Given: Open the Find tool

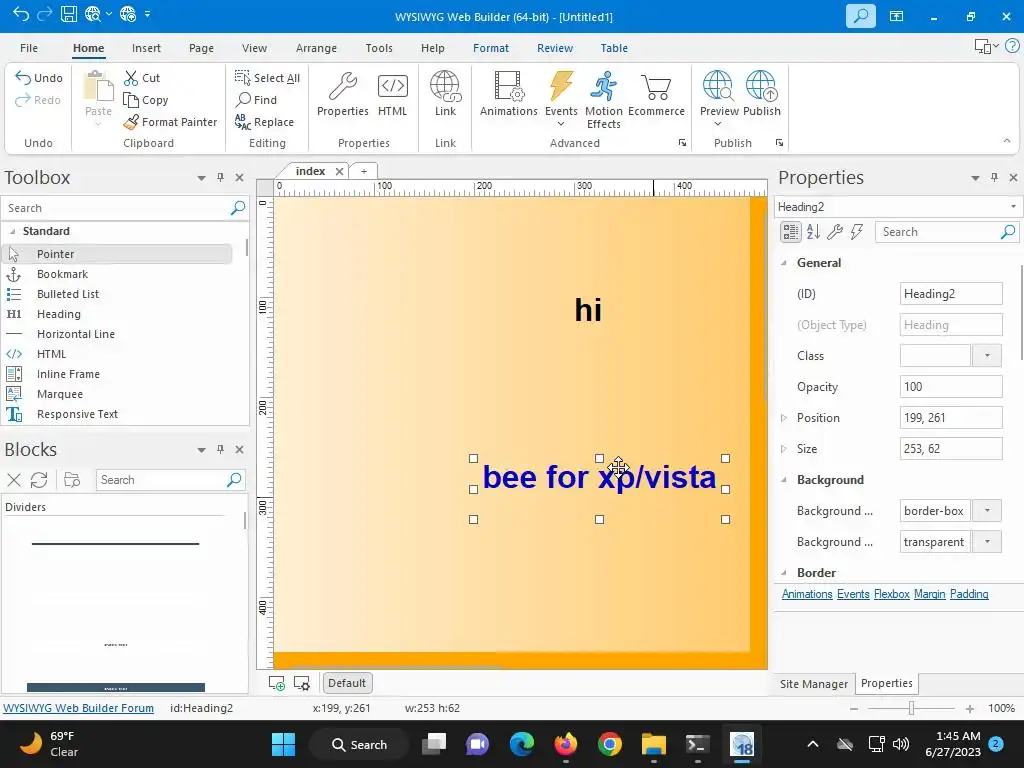Looking at the screenshot, I should pos(256,100).
